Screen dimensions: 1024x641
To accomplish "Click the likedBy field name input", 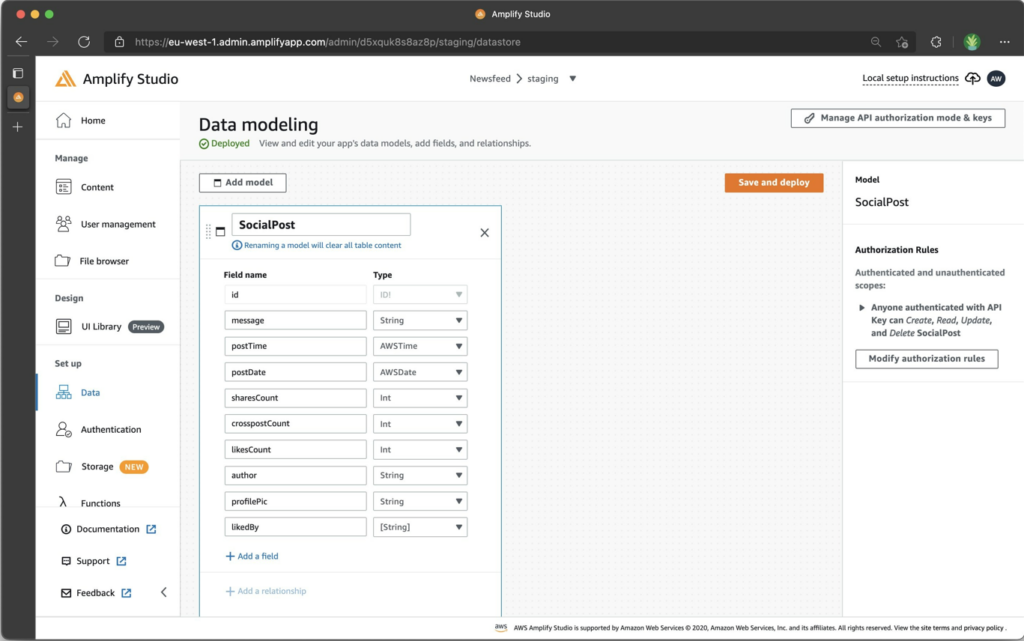I will (295, 527).
